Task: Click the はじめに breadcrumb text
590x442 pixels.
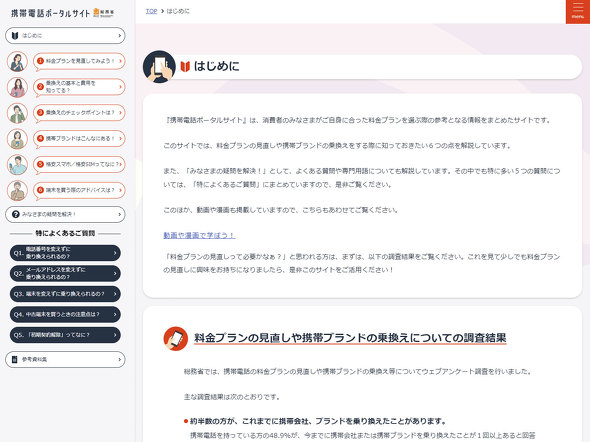Action: 178,11
